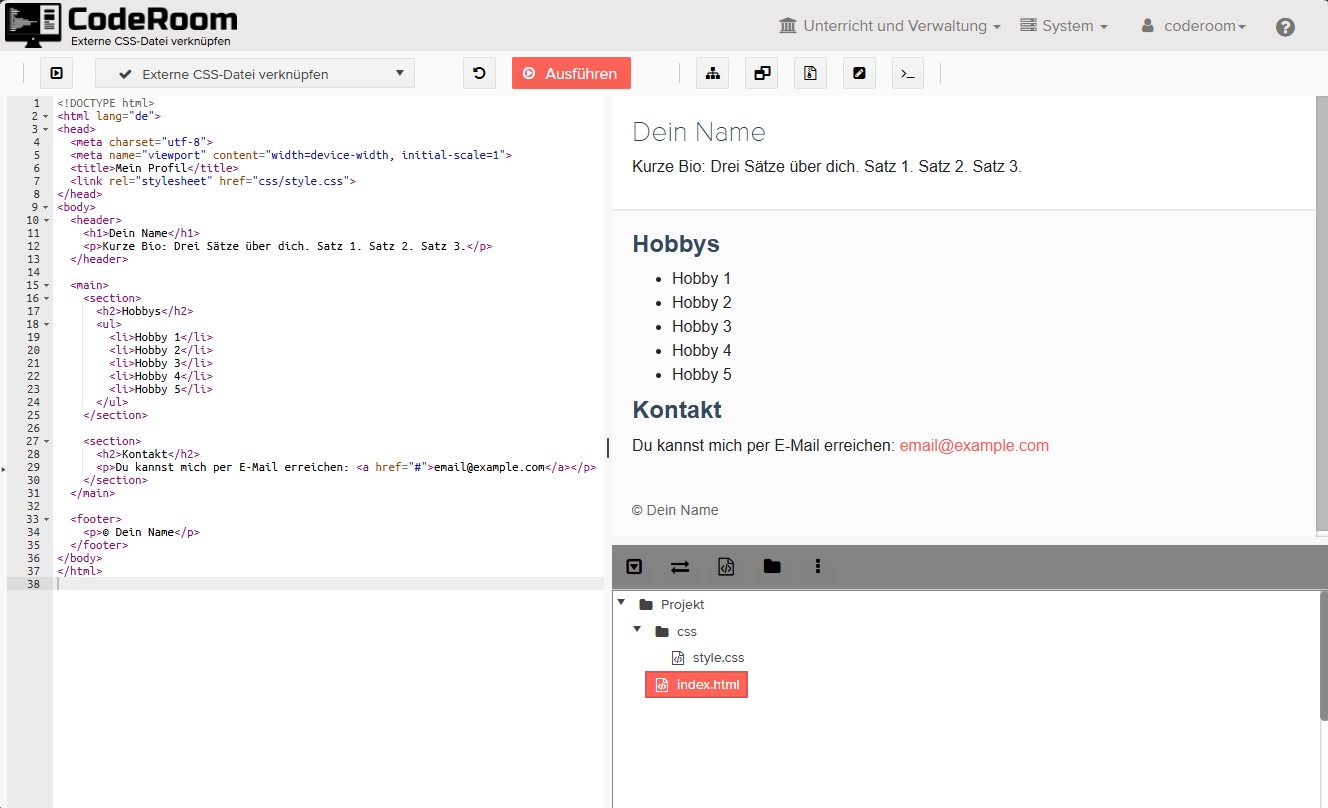Click the overlapping windows icon
The image size is (1328, 808).
coord(761,73)
